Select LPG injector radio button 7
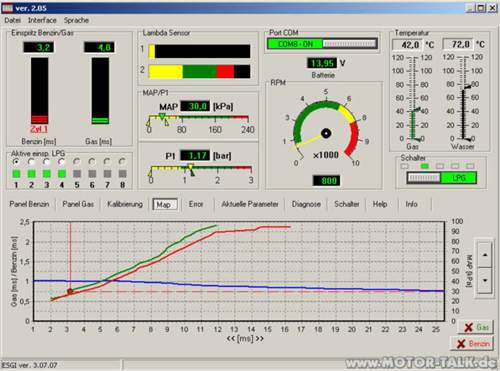 point(107,162)
